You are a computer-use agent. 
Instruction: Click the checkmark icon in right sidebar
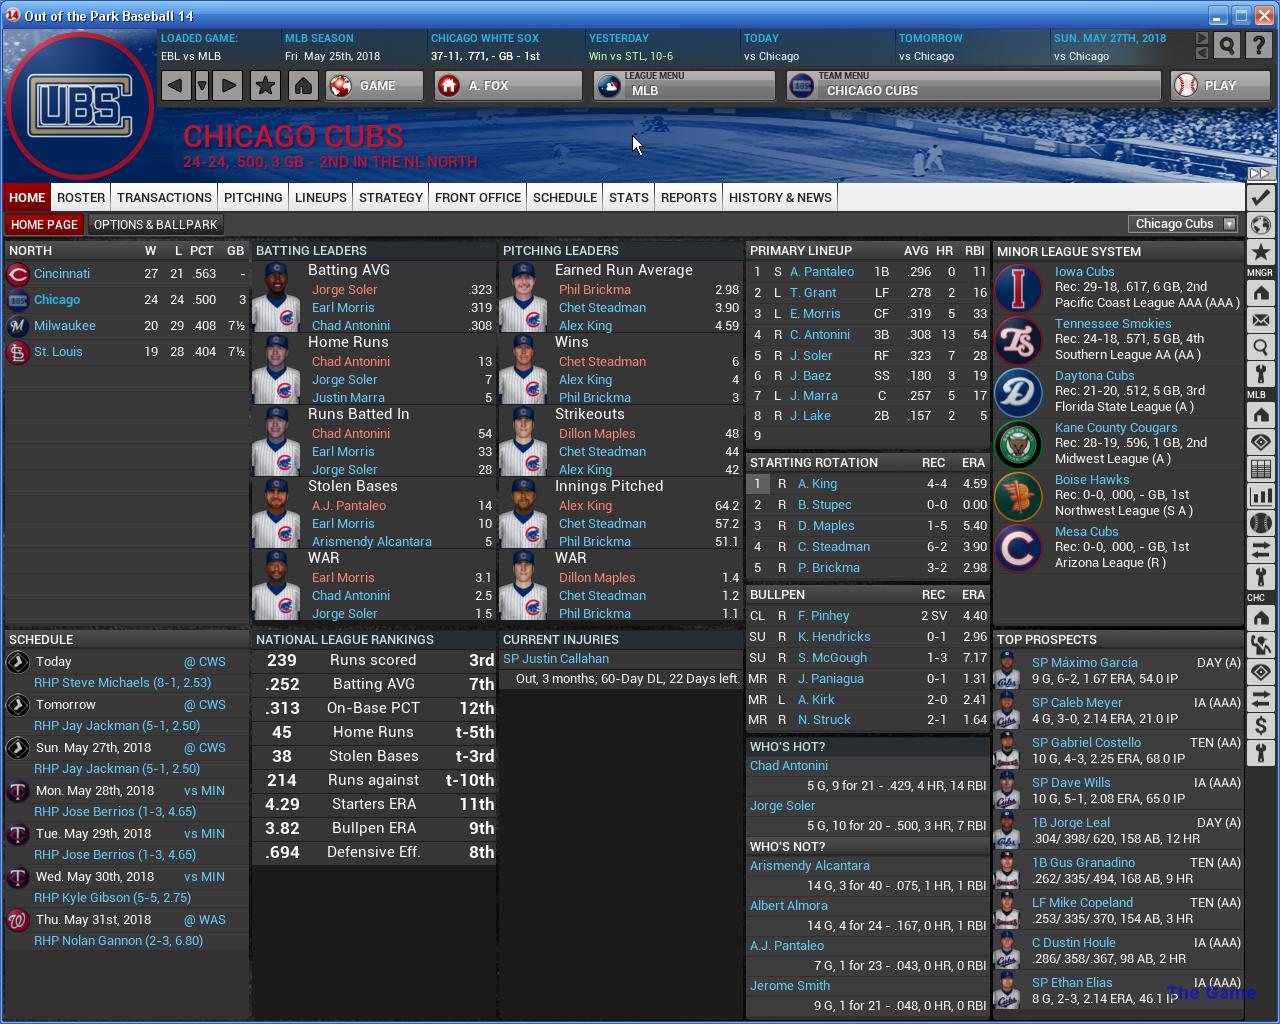point(1260,198)
